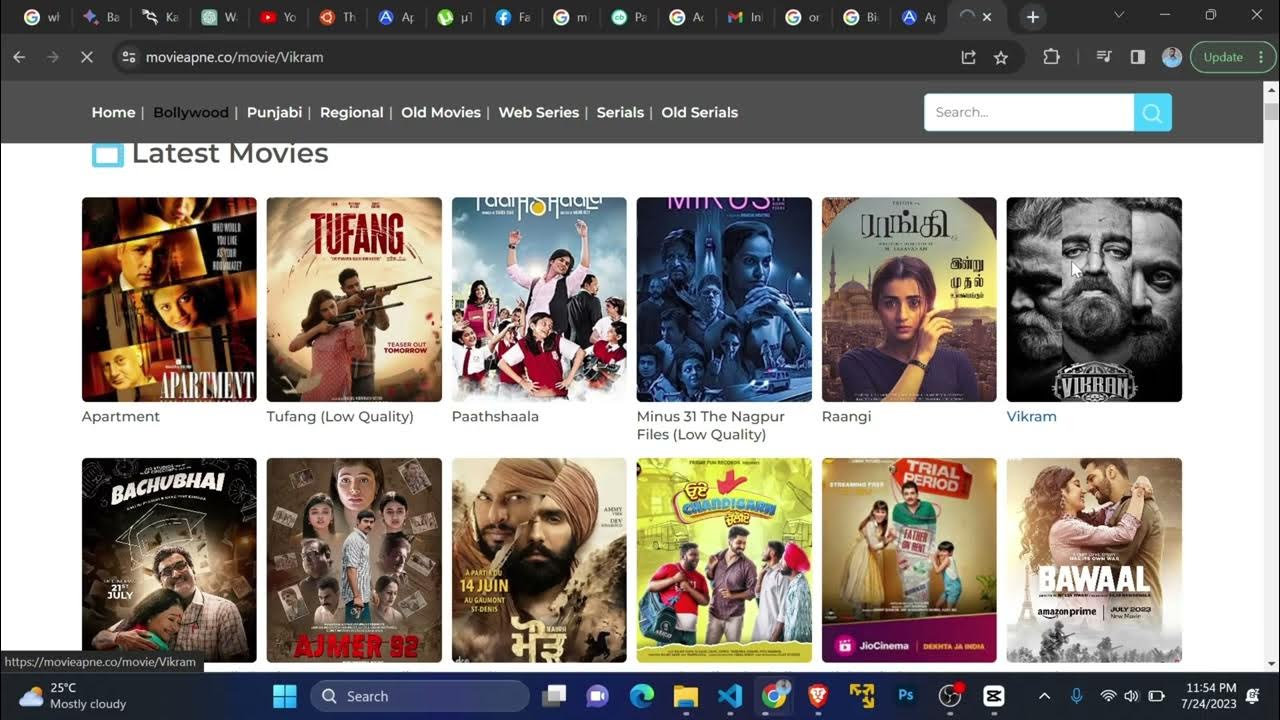Click the Tufang movie poster

coord(354,299)
